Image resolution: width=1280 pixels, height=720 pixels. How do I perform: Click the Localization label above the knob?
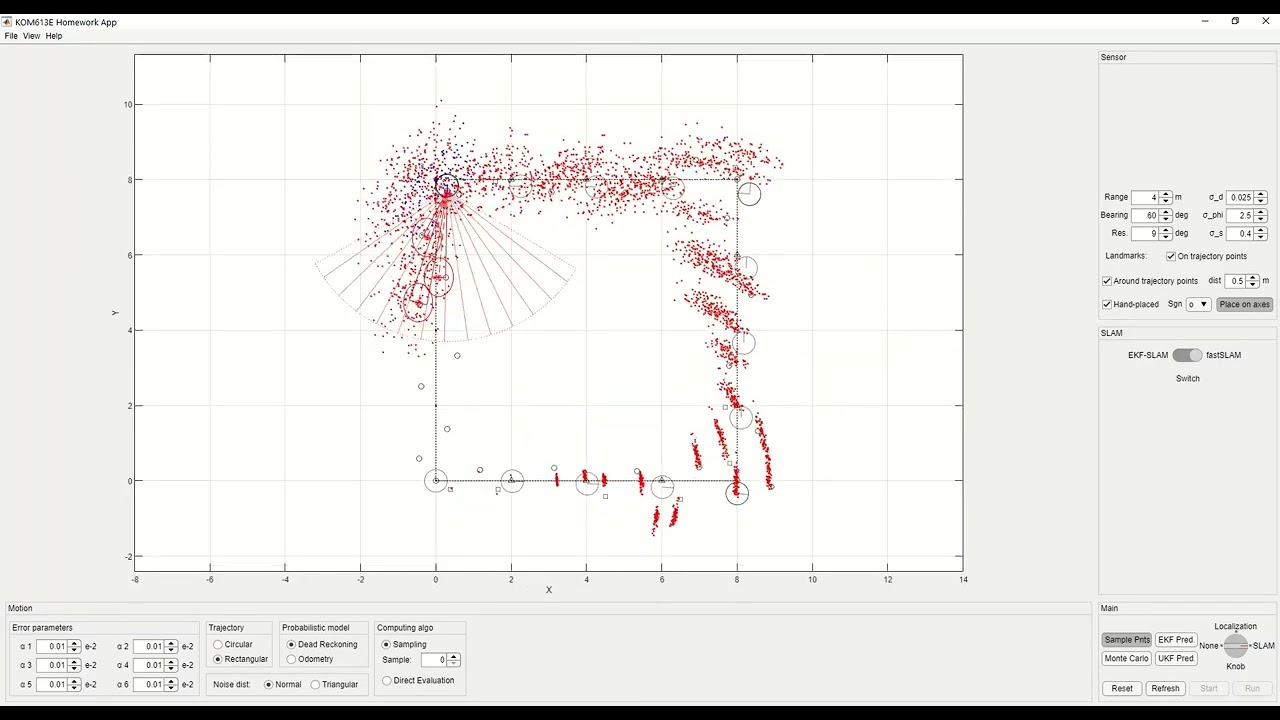[x=1236, y=627]
